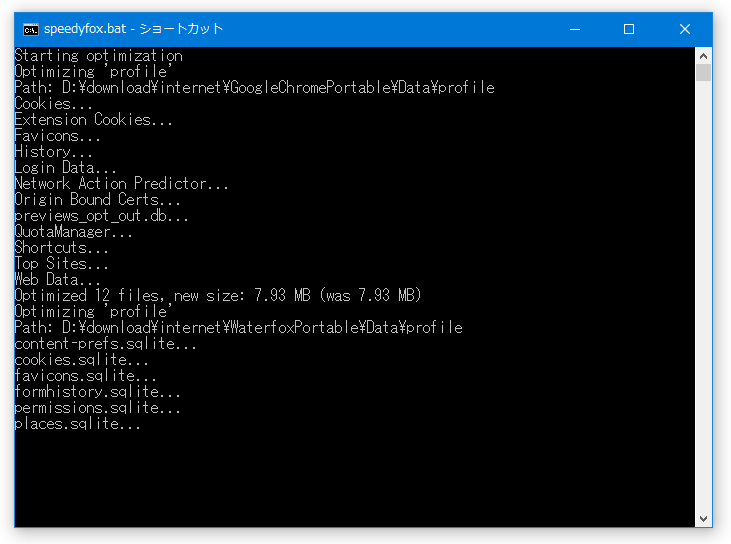Click the 'content-prefs.sqlite...' line
The image size is (731, 544).
click(x=105, y=344)
